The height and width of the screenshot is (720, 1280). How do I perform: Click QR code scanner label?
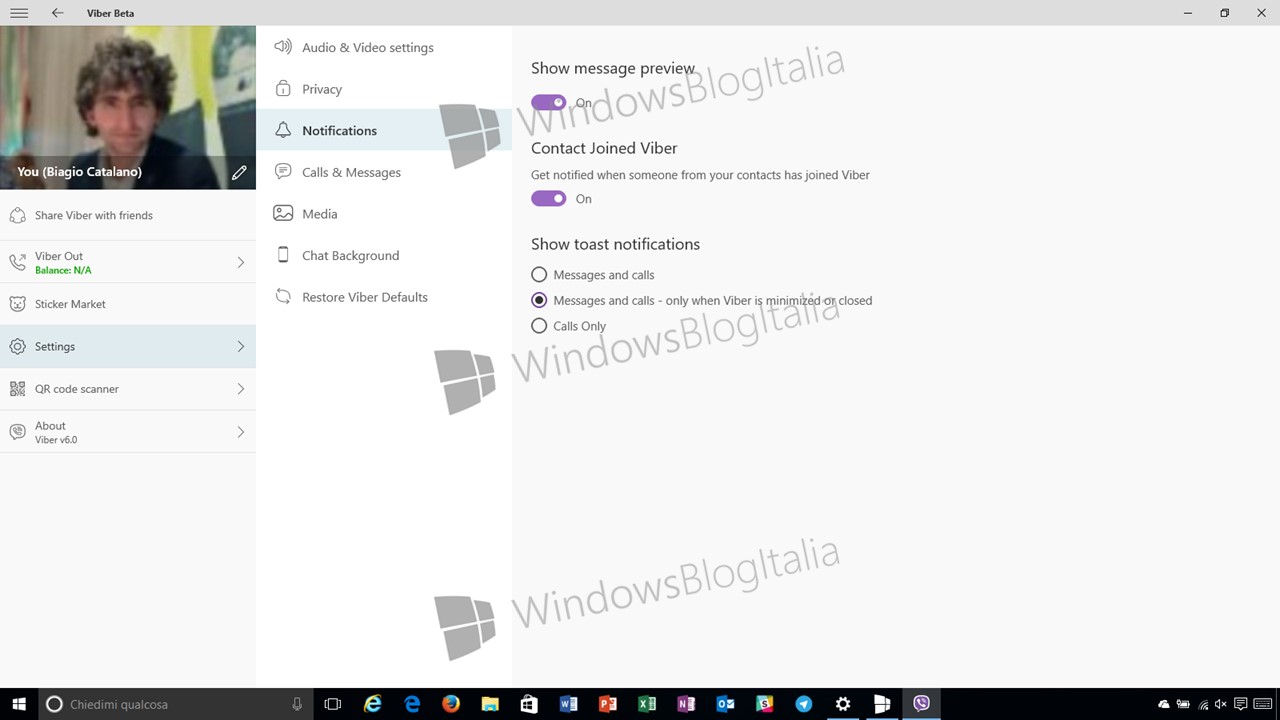pos(77,389)
